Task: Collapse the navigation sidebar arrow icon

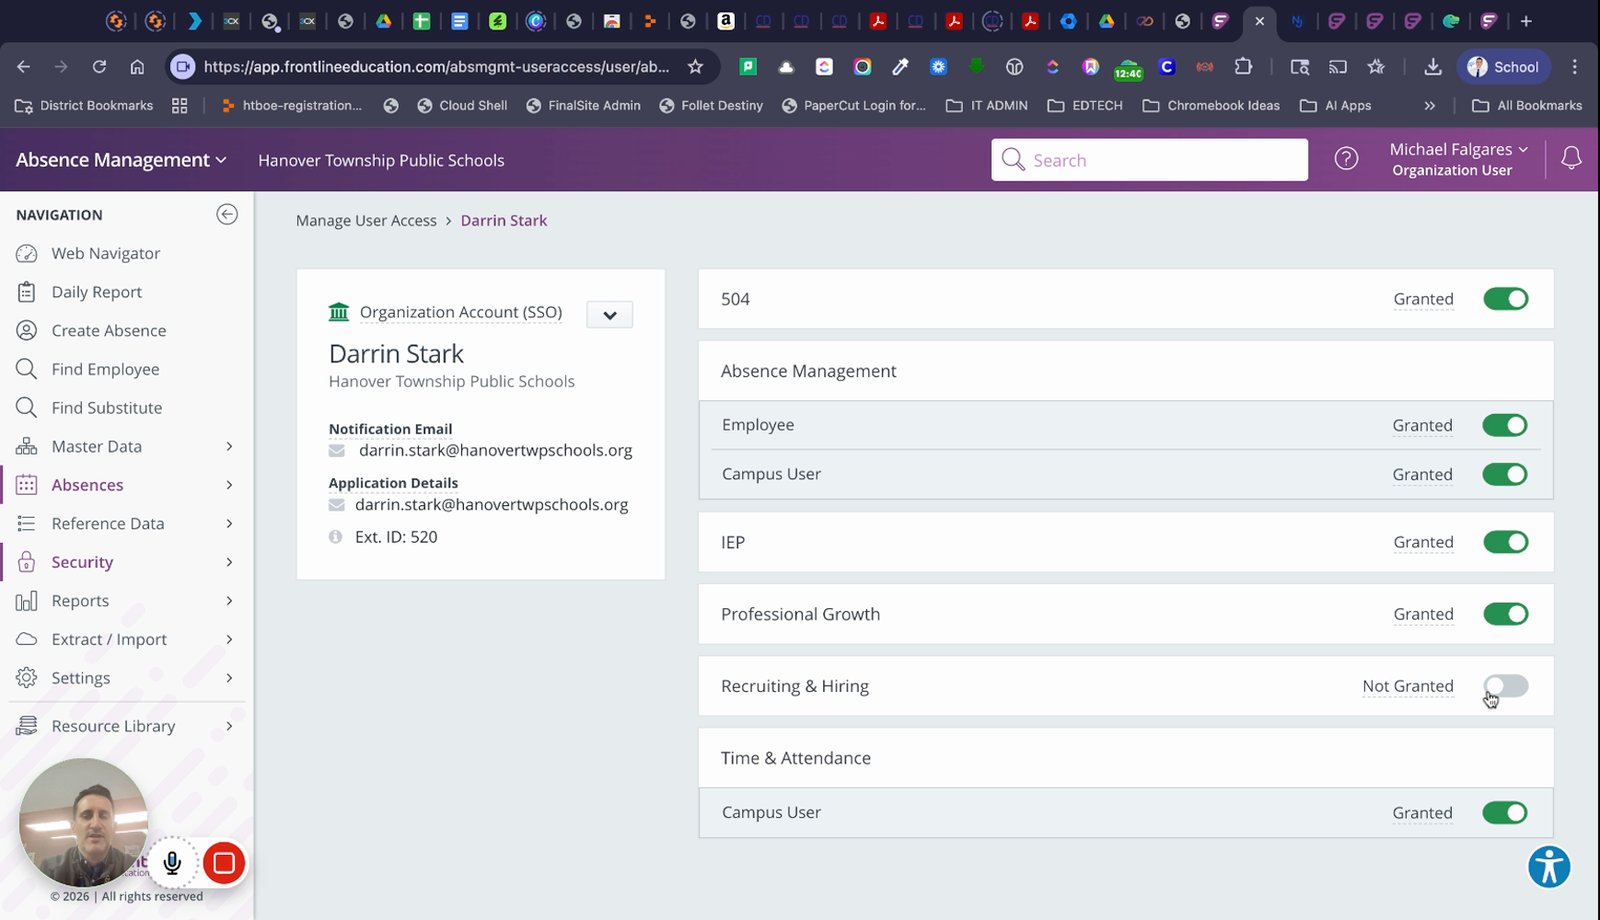Action: pos(227,214)
